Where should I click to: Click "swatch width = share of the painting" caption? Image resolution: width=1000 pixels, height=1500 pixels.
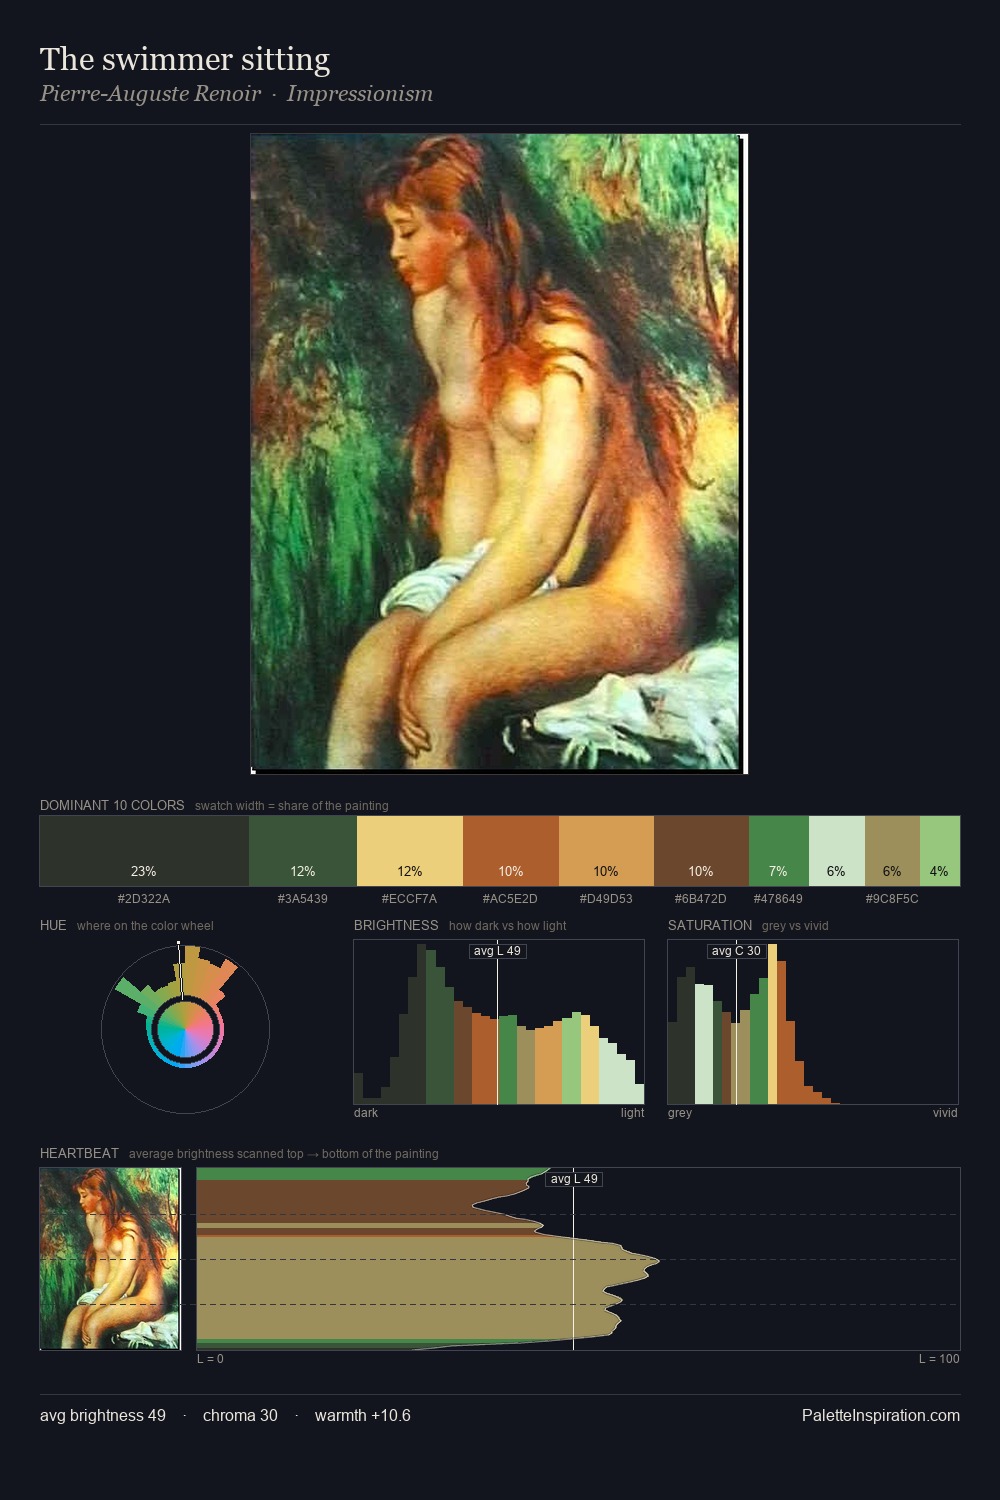pos(292,806)
